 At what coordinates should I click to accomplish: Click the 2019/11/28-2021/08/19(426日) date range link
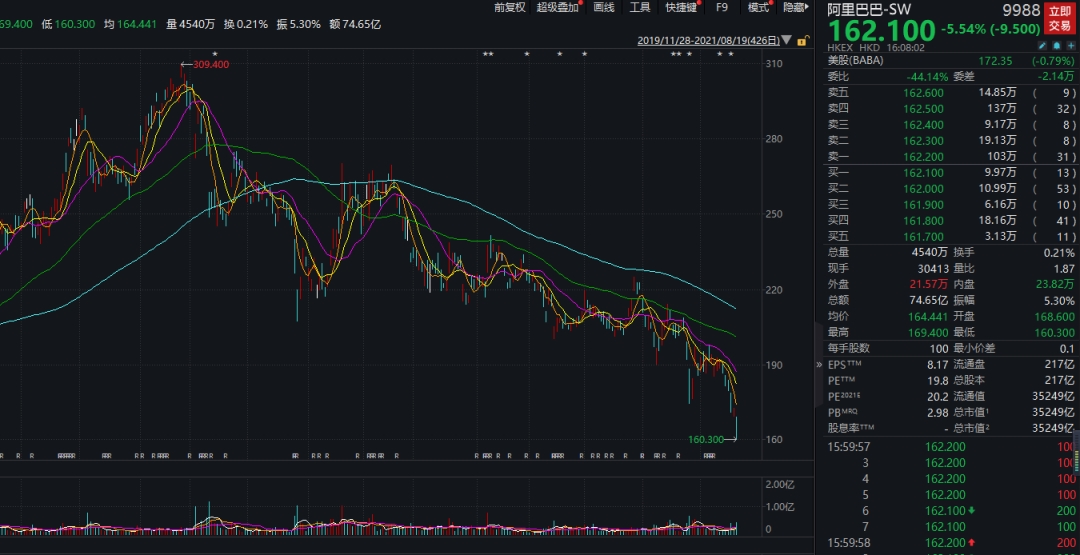coord(709,41)
